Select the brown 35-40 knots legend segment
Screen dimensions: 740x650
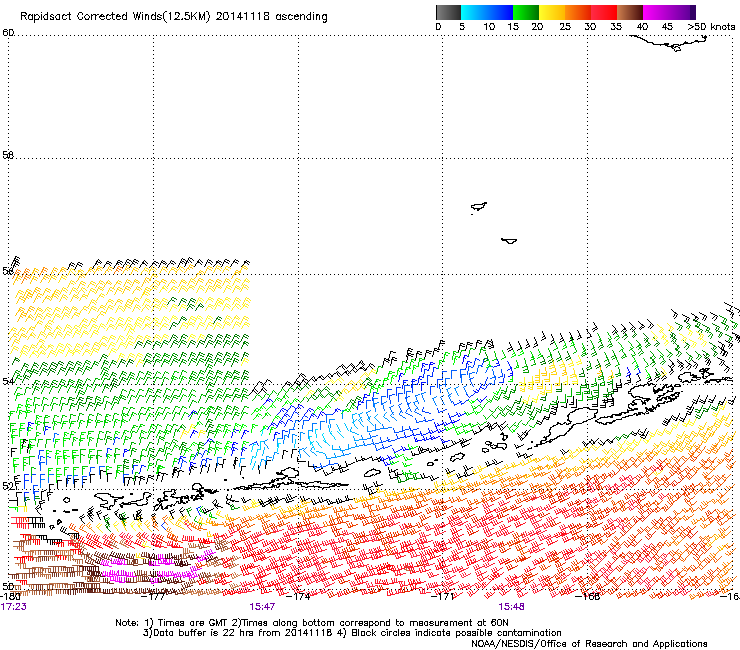click(630, 12)
